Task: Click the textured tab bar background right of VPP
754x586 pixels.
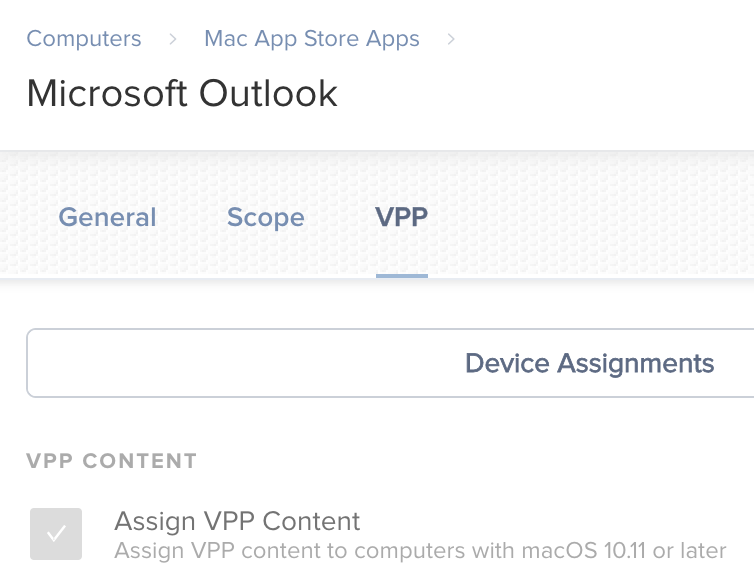Action: [591, 216]
